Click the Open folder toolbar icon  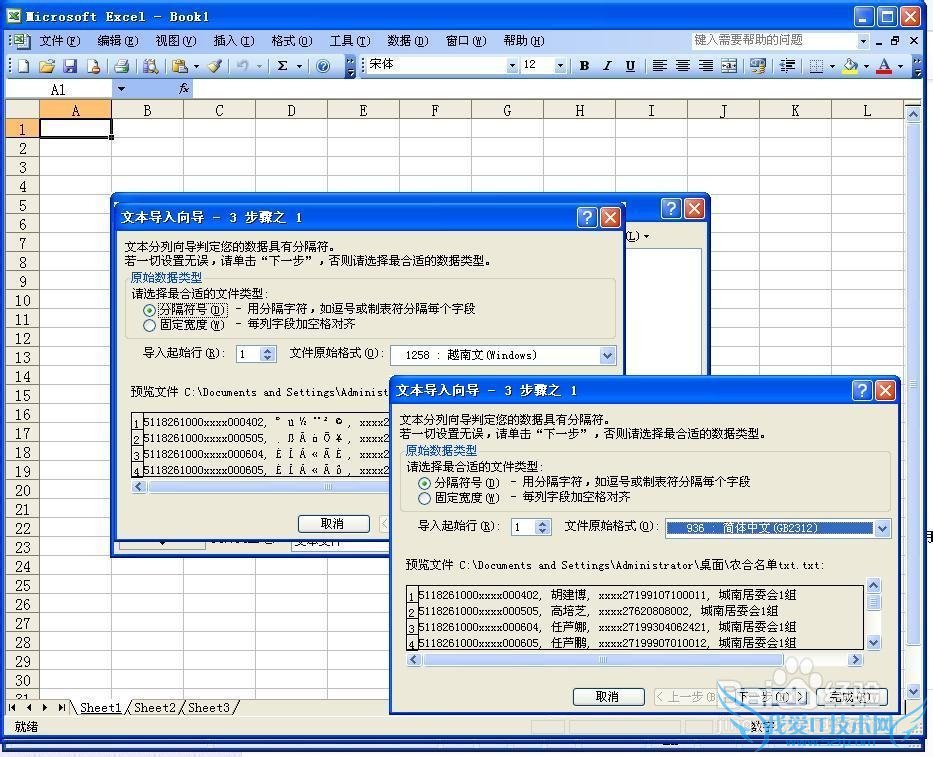[x=46, y=66]
